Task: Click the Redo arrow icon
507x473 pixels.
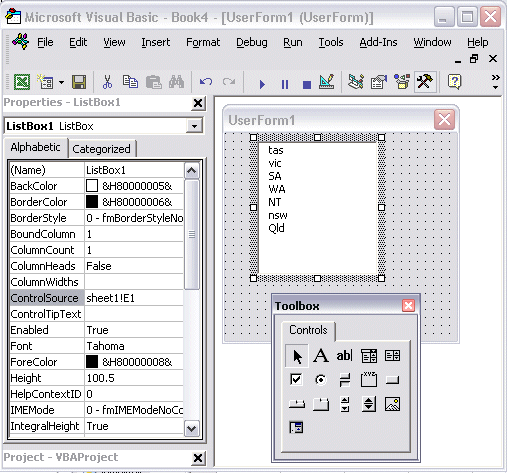Action: [229, 82]
